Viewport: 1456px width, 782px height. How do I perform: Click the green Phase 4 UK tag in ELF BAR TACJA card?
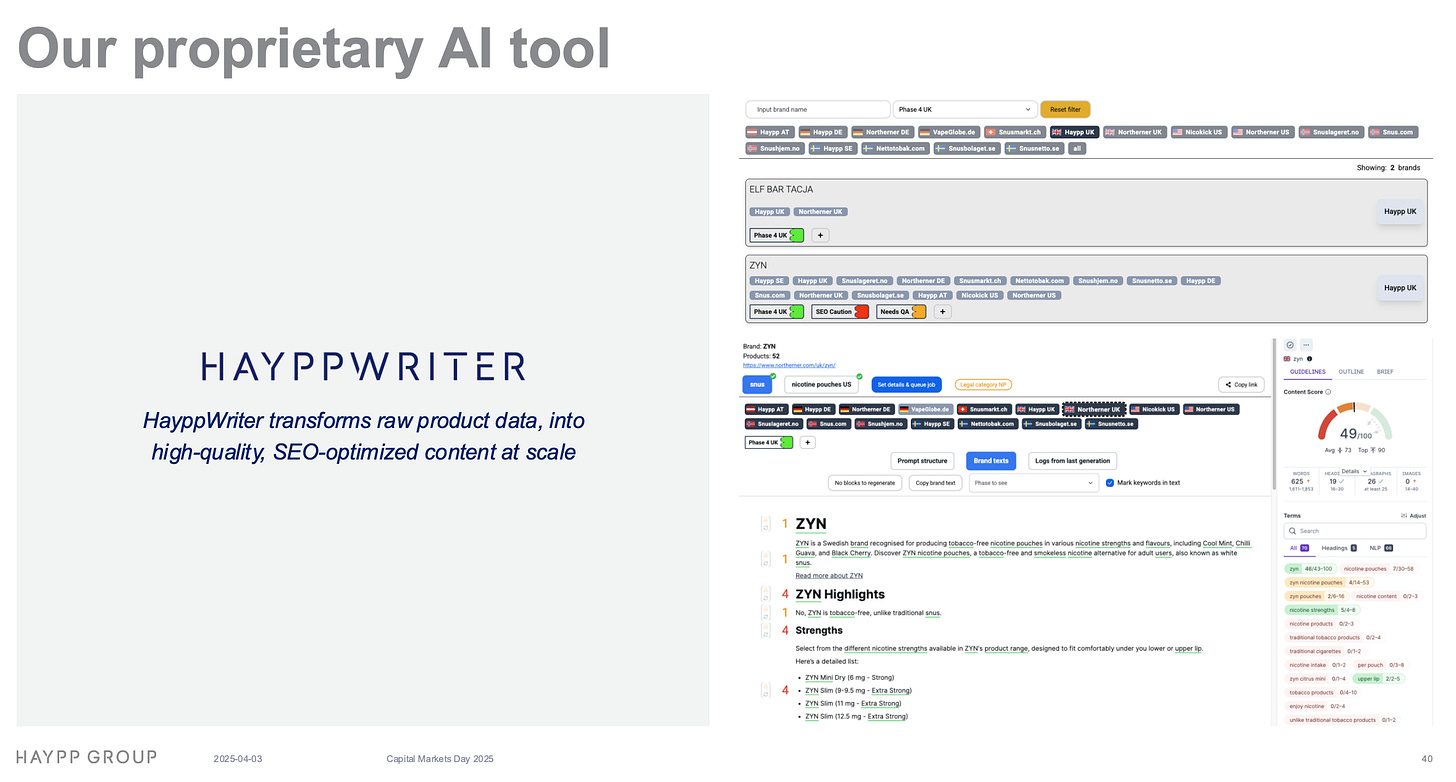coord(777,235)
